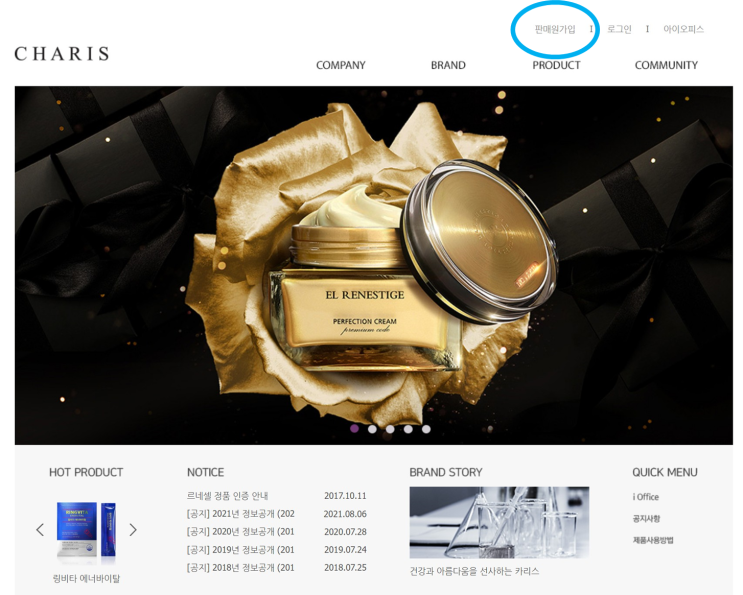The height and width of the screenshot is (595, 743).
Task: Select the first purple carousel dot
Action: pyautogui.click(x=354, y=429)
